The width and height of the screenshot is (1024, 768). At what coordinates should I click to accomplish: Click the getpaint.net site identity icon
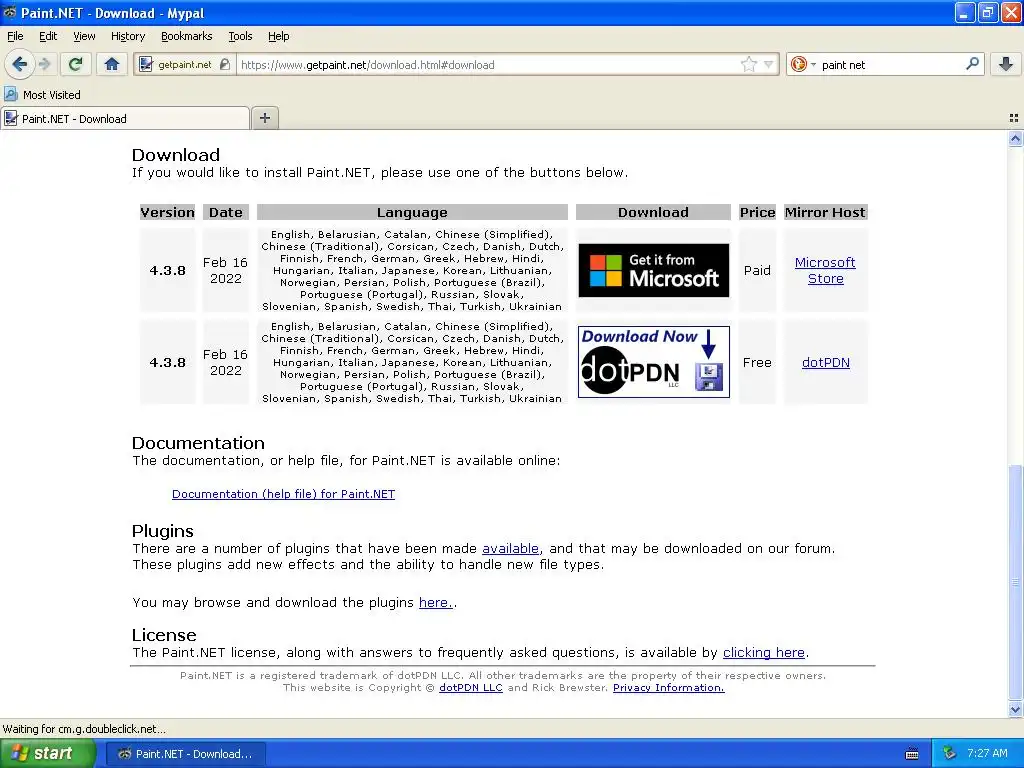pyautogui.click(x=146, y=64)
